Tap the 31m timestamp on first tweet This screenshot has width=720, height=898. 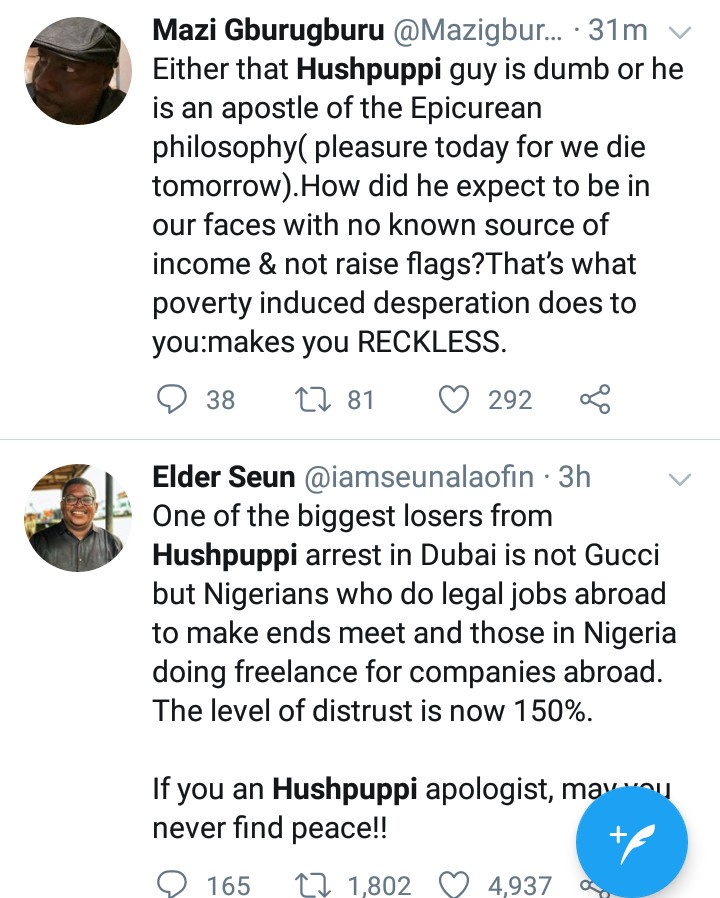tap(618, 32)
